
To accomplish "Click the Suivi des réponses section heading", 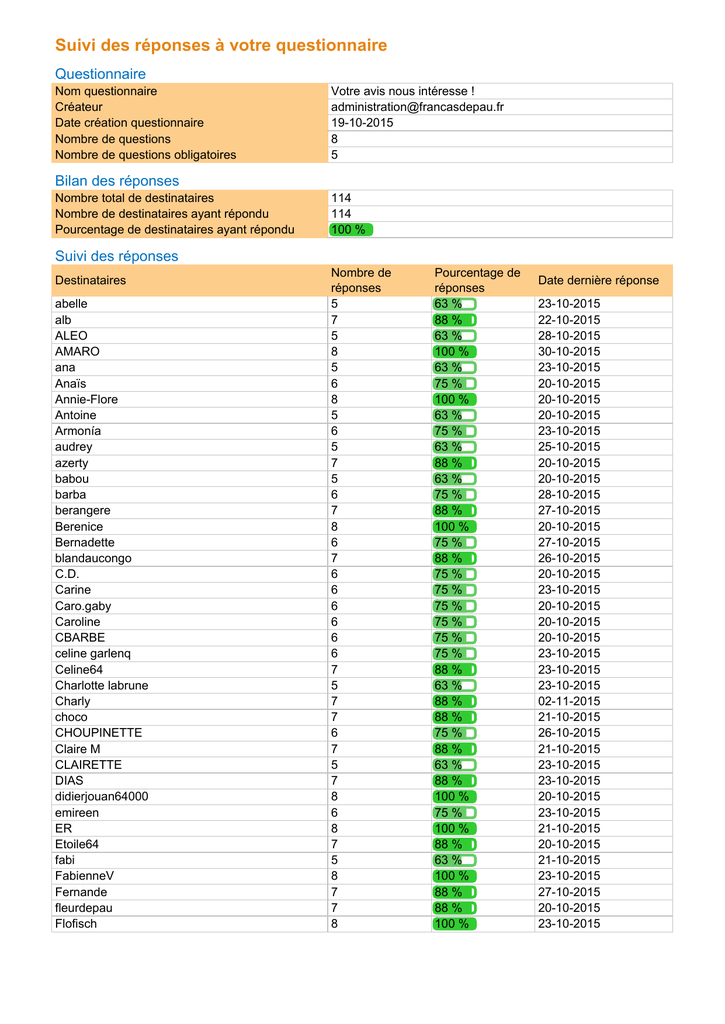I will point(116,256).
